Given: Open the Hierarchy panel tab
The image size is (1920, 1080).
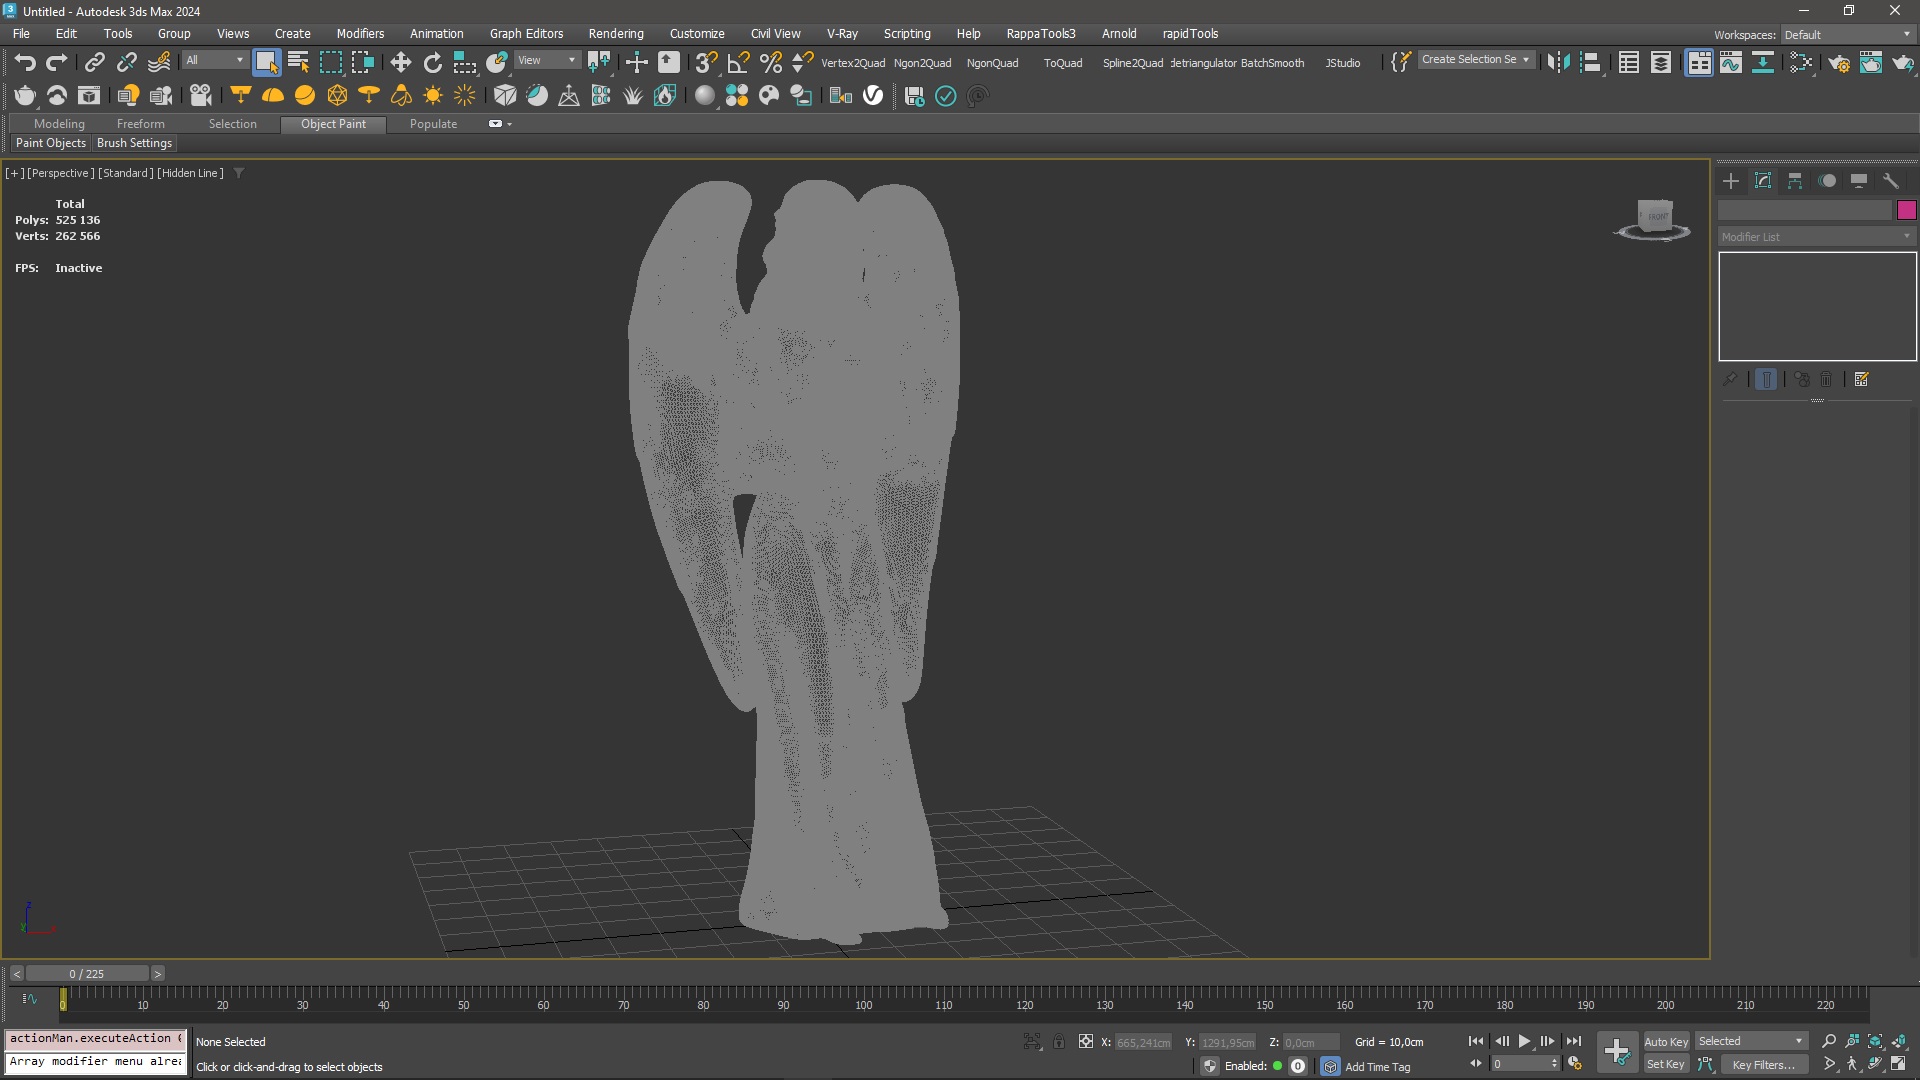Looking at the screenshot, I should [x=1795, y=181].
